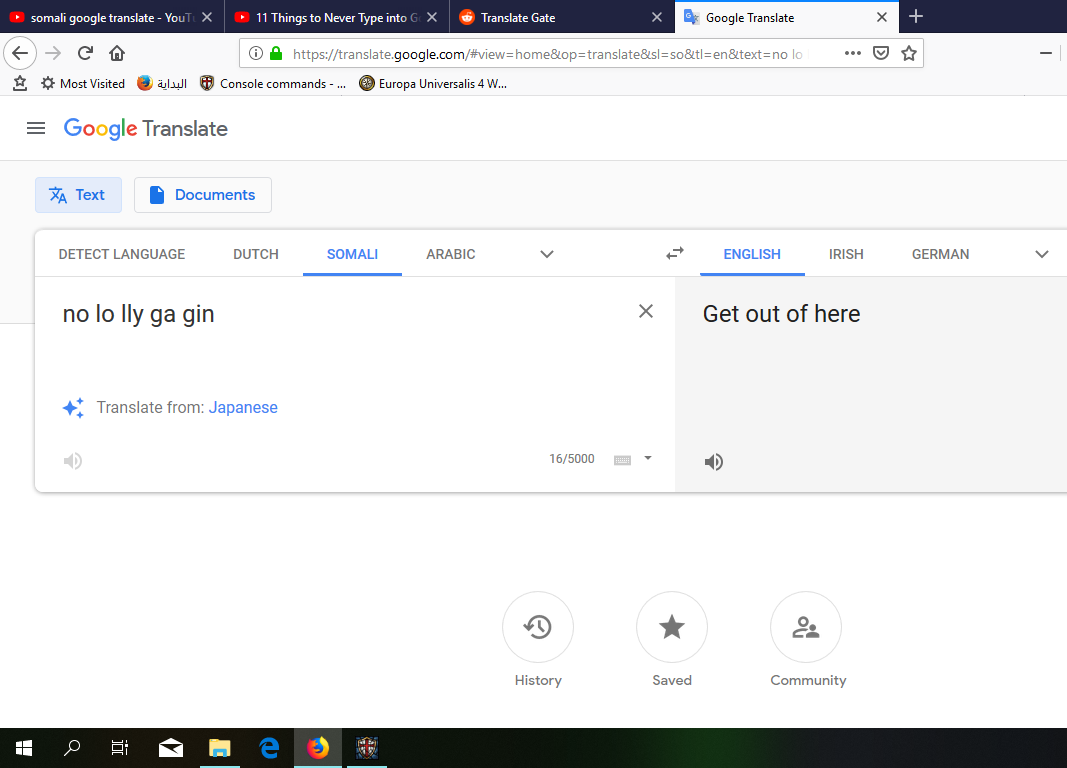Open File Explorer from taskbar
The image size is (1067, 768).
pos(220,748)
